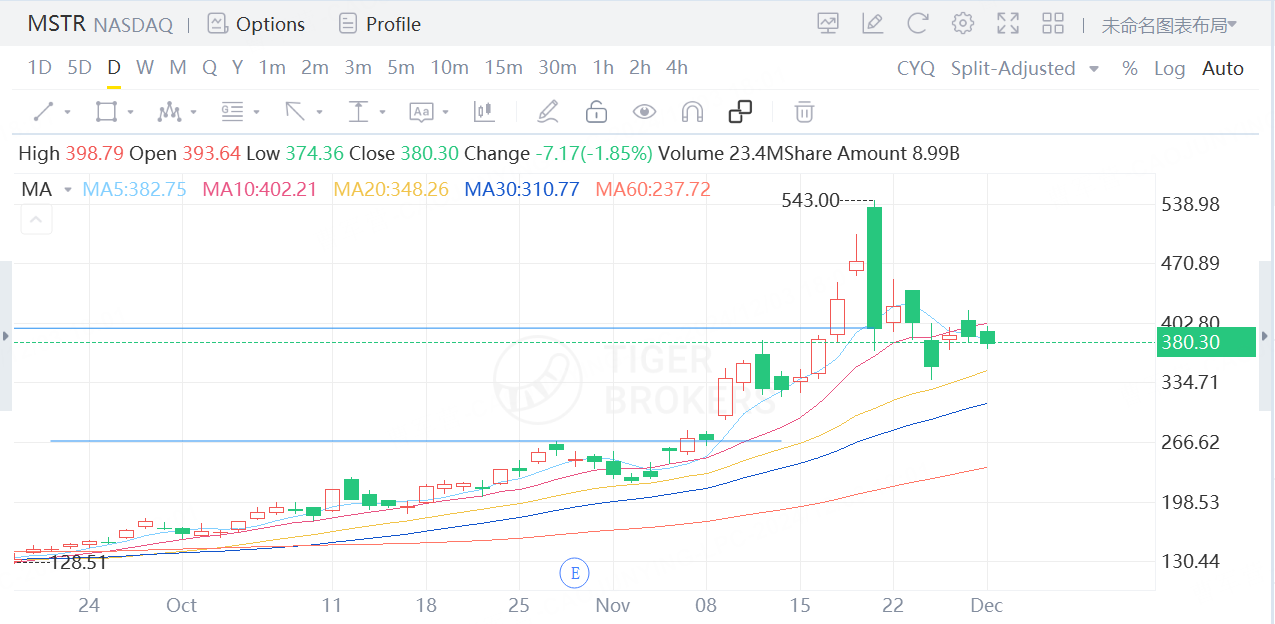The width and height of the screenshot is (1275, 624).
Task: Toggle drawings visibility eye icon
Action: pos(644,112)
